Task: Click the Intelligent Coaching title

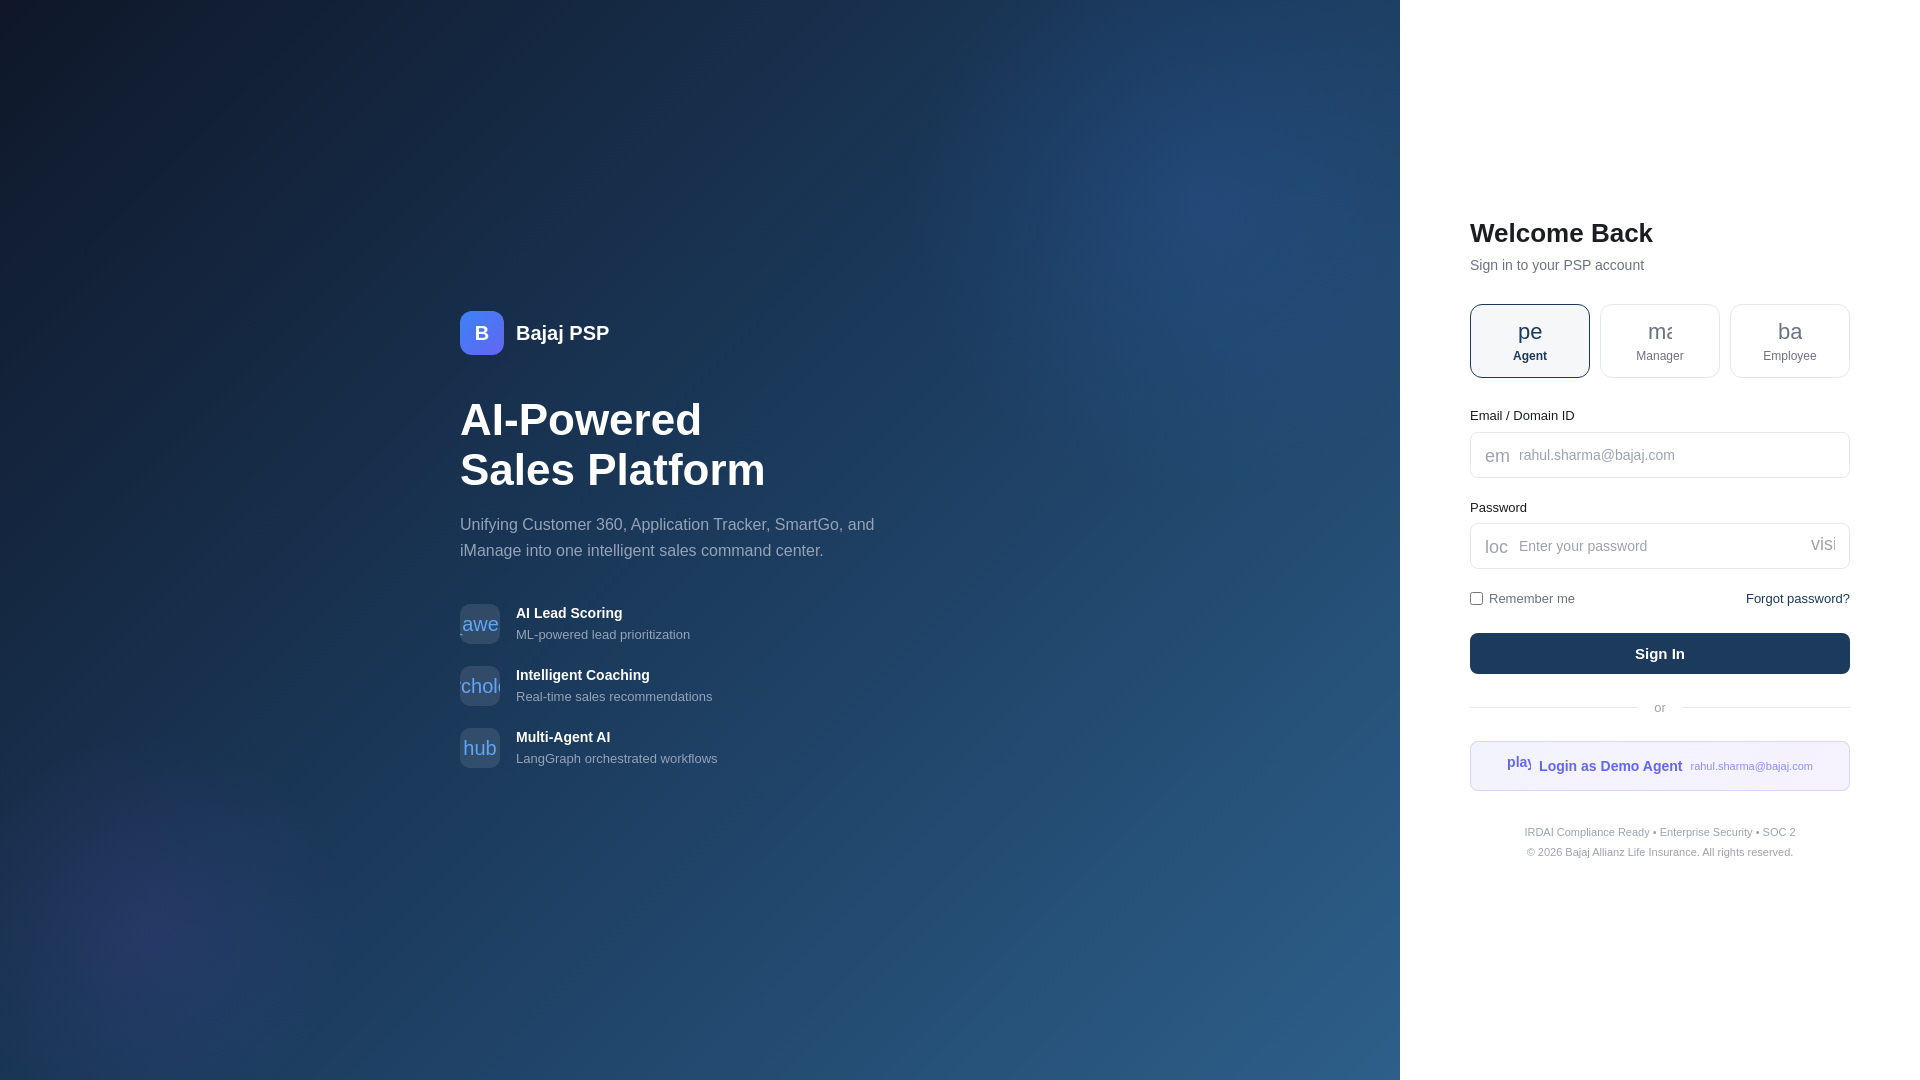Action: [x=583, y=675]
